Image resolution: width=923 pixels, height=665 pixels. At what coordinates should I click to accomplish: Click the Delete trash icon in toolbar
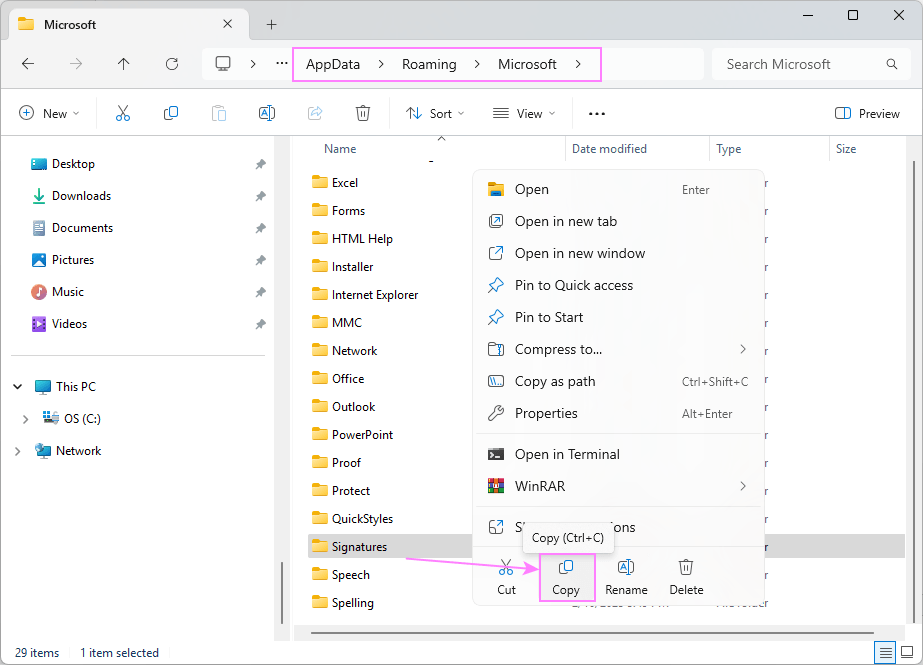(x=363, y=113)
